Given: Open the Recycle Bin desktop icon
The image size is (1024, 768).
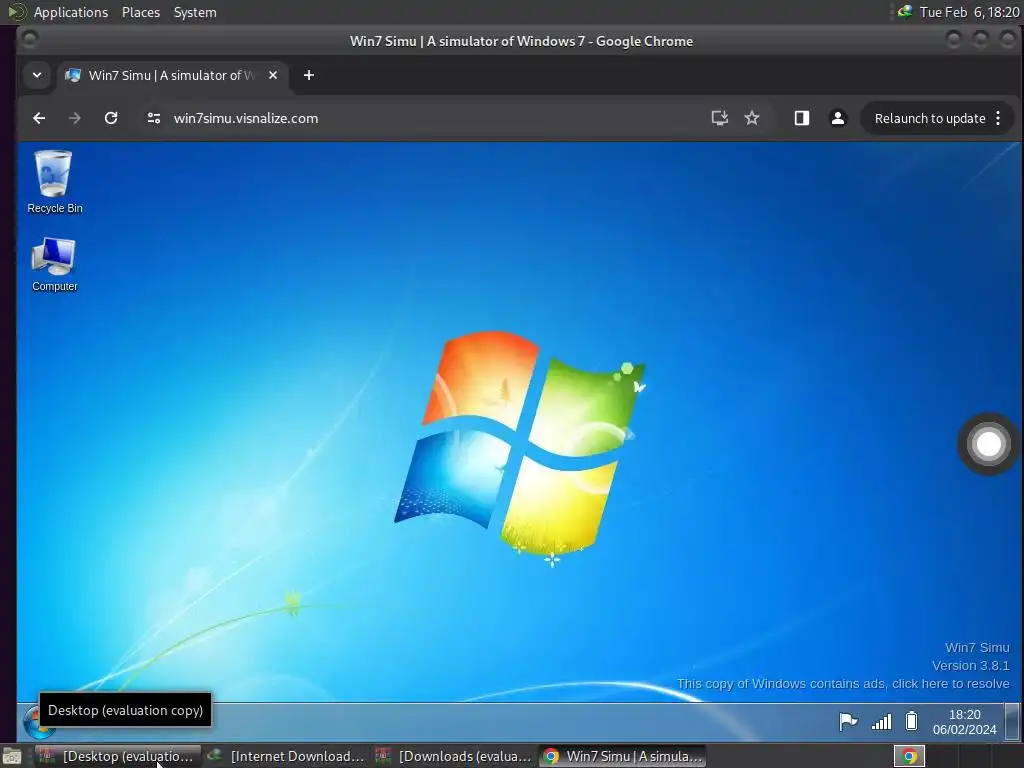Looking at the screenshot, I should pyautogui.click(x=54, y=182).
